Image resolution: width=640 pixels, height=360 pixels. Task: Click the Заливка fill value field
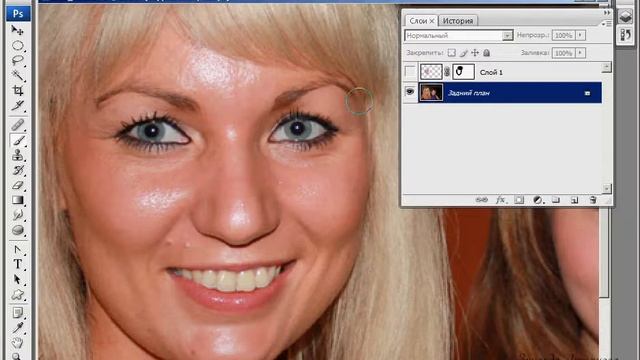(x=563, y=53)
